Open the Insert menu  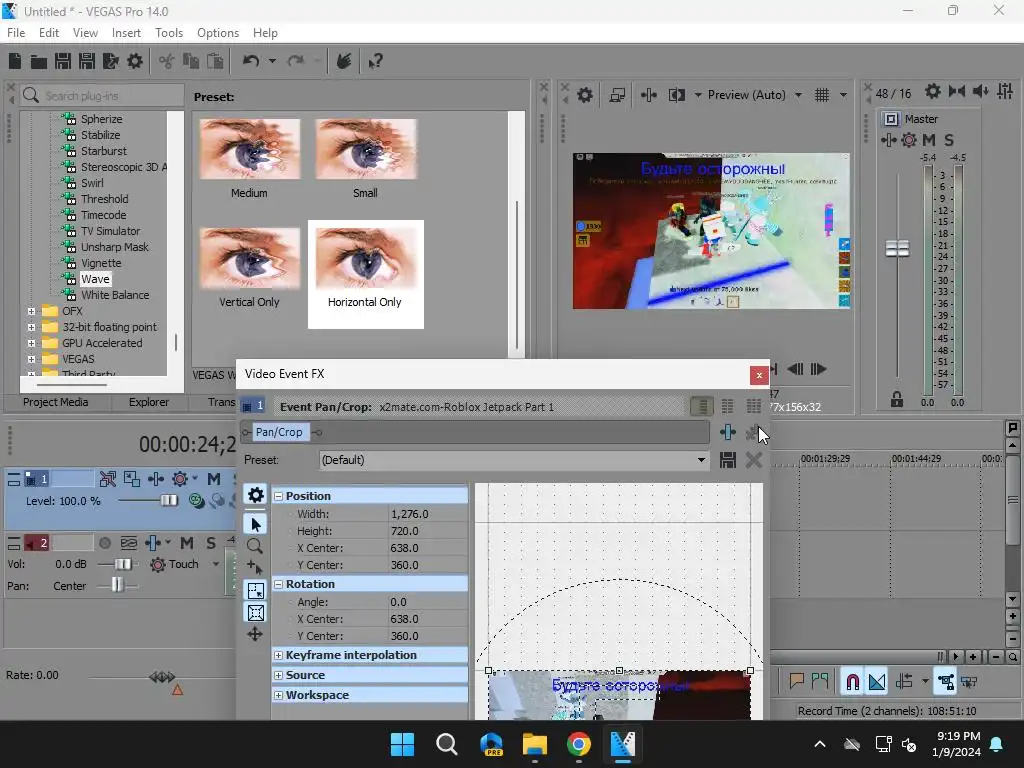(x=126, y=33)
